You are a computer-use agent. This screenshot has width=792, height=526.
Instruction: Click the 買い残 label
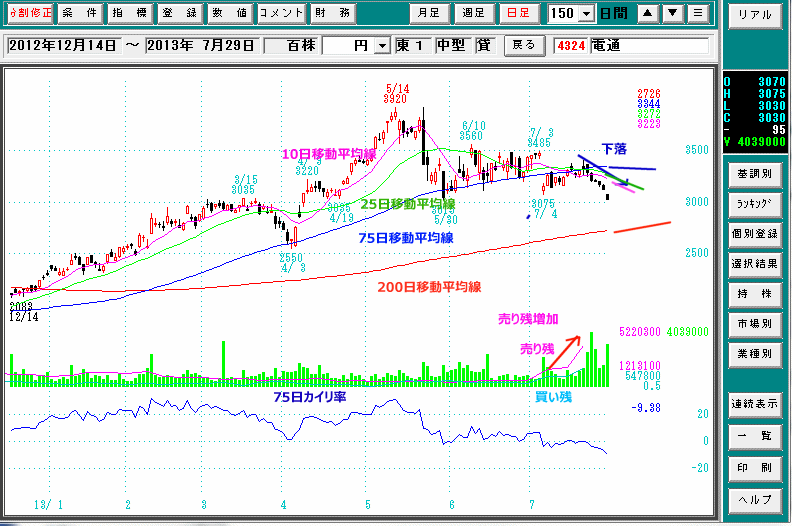(x=553, y=397)
